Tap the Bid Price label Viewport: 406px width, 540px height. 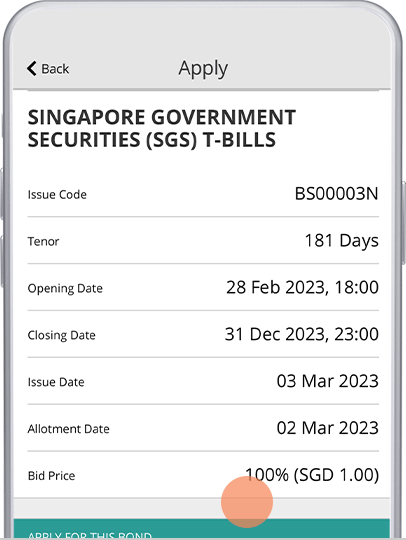[x=51, y=476]
